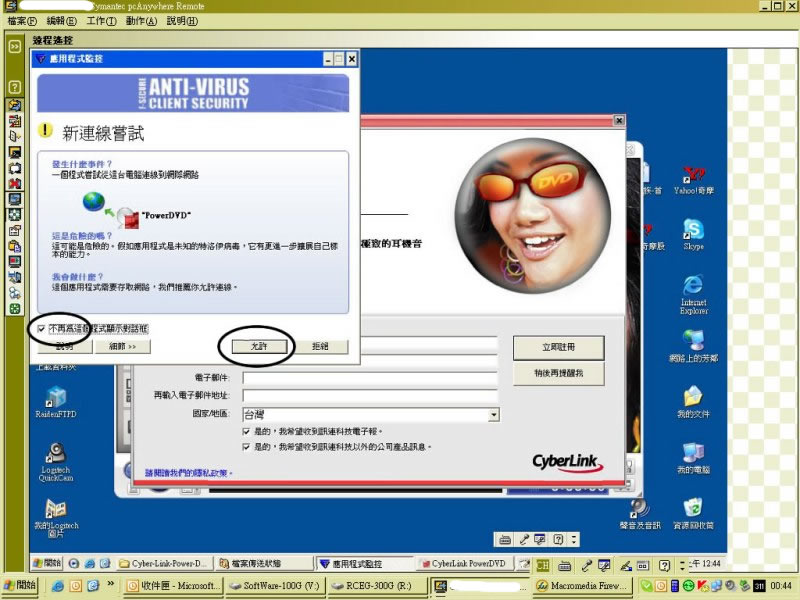Click the re-enter email address field
The image size is (800, 600).
pos(370,395)
